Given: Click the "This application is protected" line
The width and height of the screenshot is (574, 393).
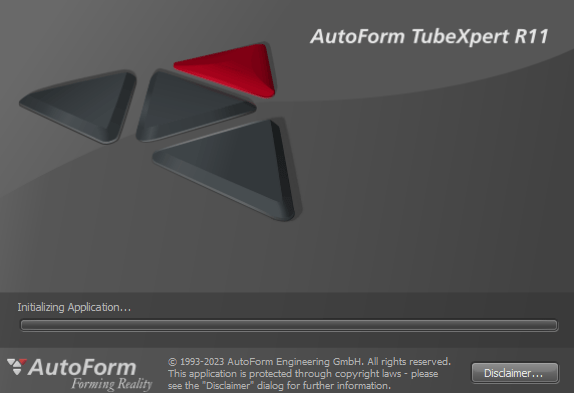Looking at the screenshot, I should pos(231,374).
